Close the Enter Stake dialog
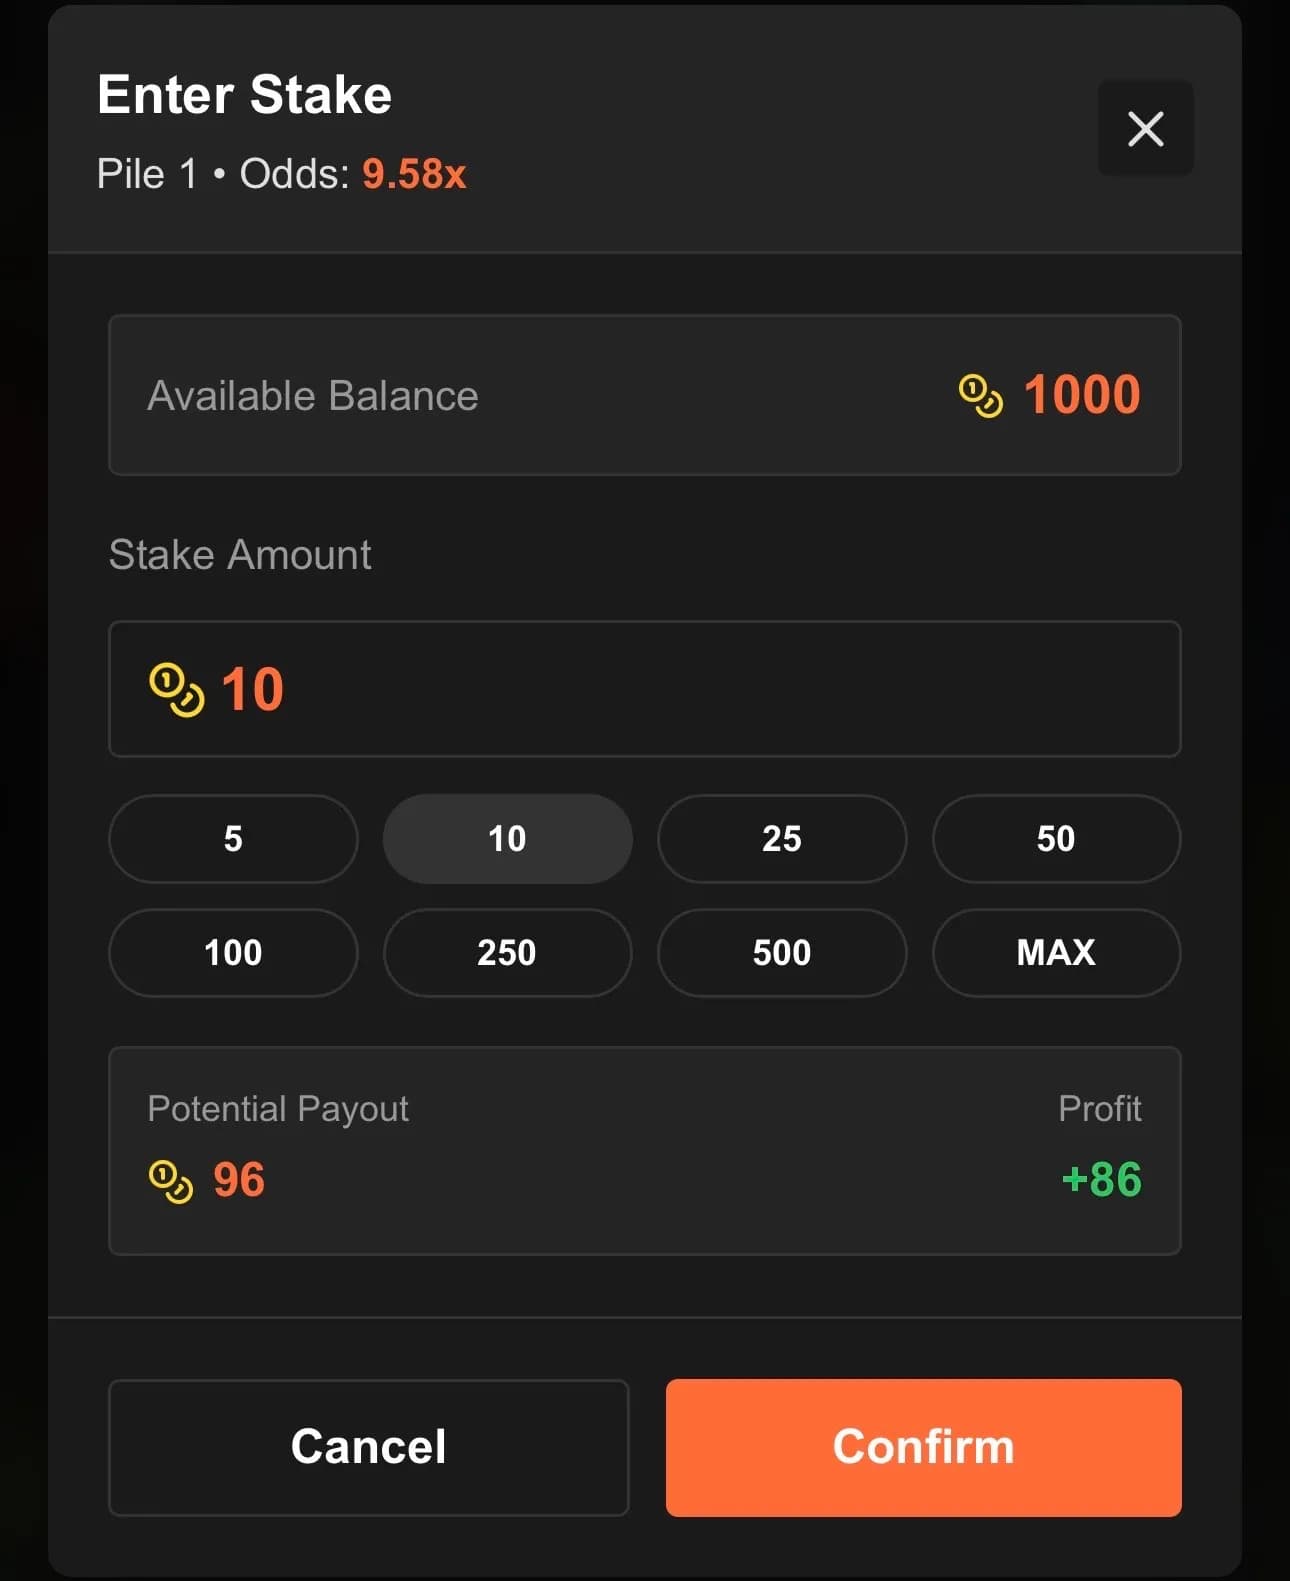The image size is (1290, 1581). 1145,128
